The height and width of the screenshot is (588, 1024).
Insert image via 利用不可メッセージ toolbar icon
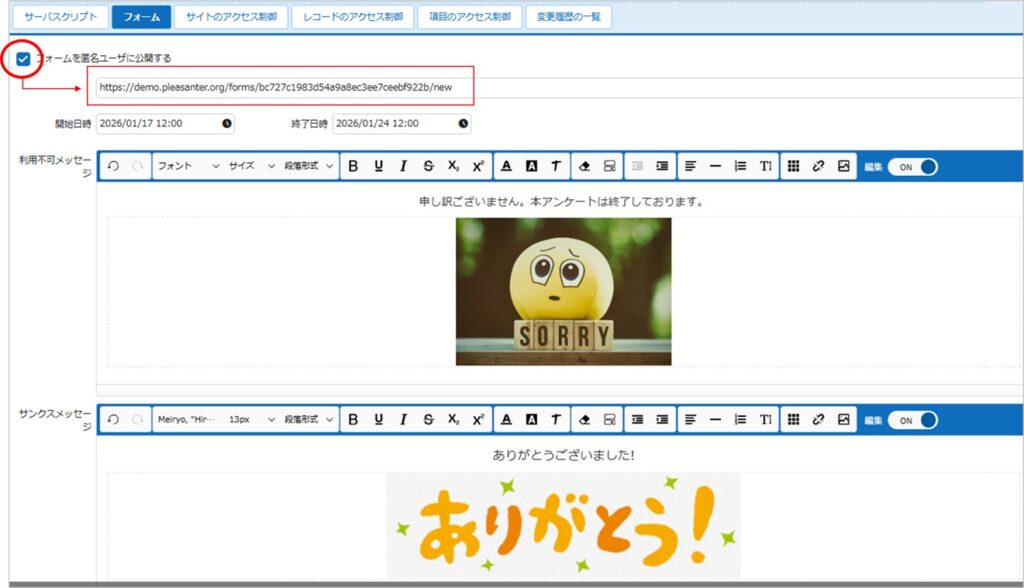click(843, 166)
